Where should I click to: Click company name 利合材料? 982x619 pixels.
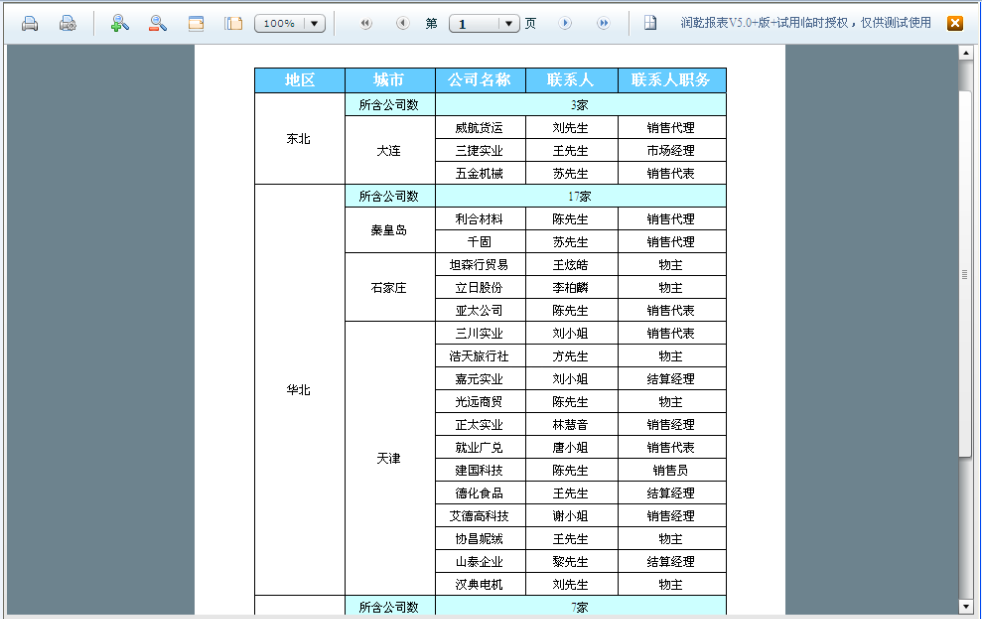(x=480, y=219)
